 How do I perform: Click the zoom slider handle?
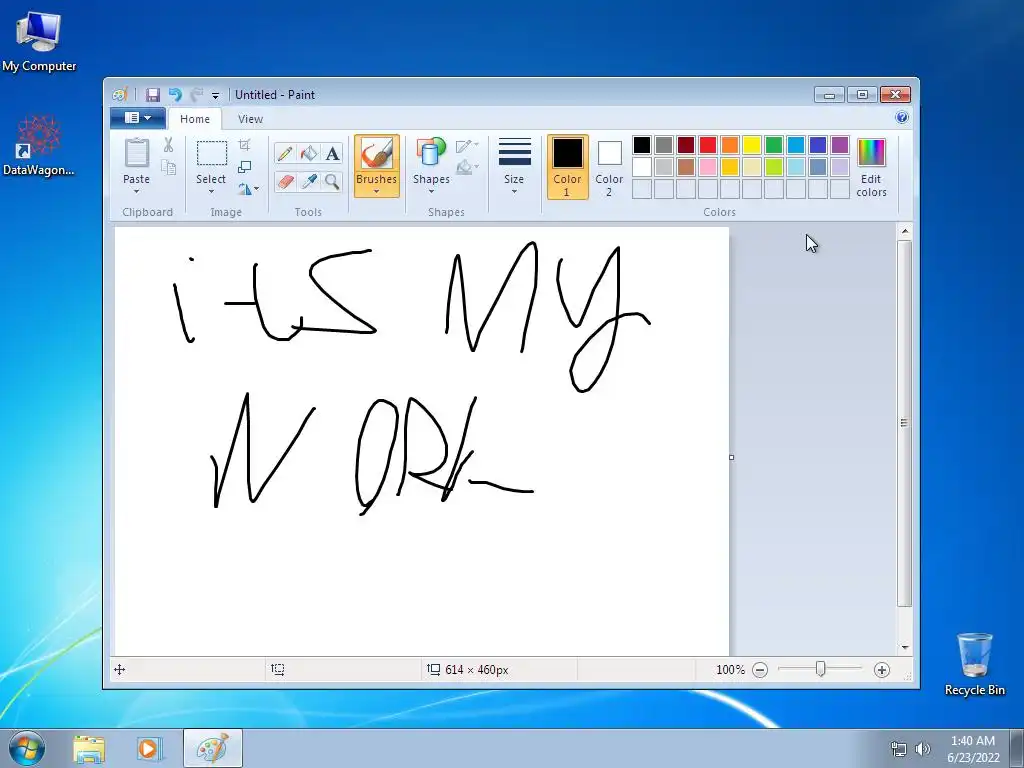[x=821, y=669]
